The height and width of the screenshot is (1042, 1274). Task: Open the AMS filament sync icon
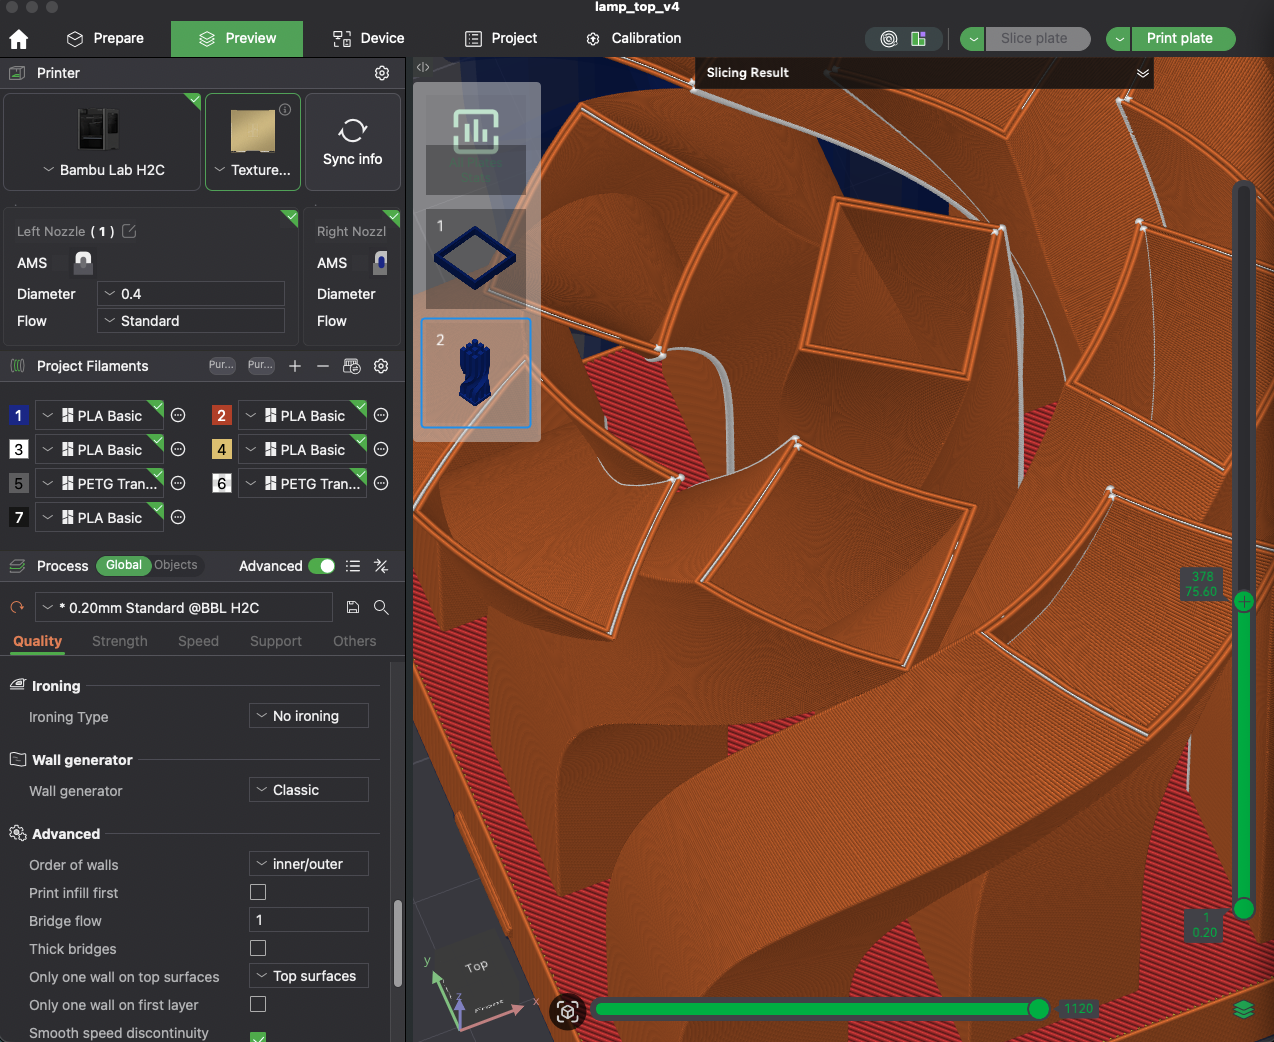coord(352,366)
